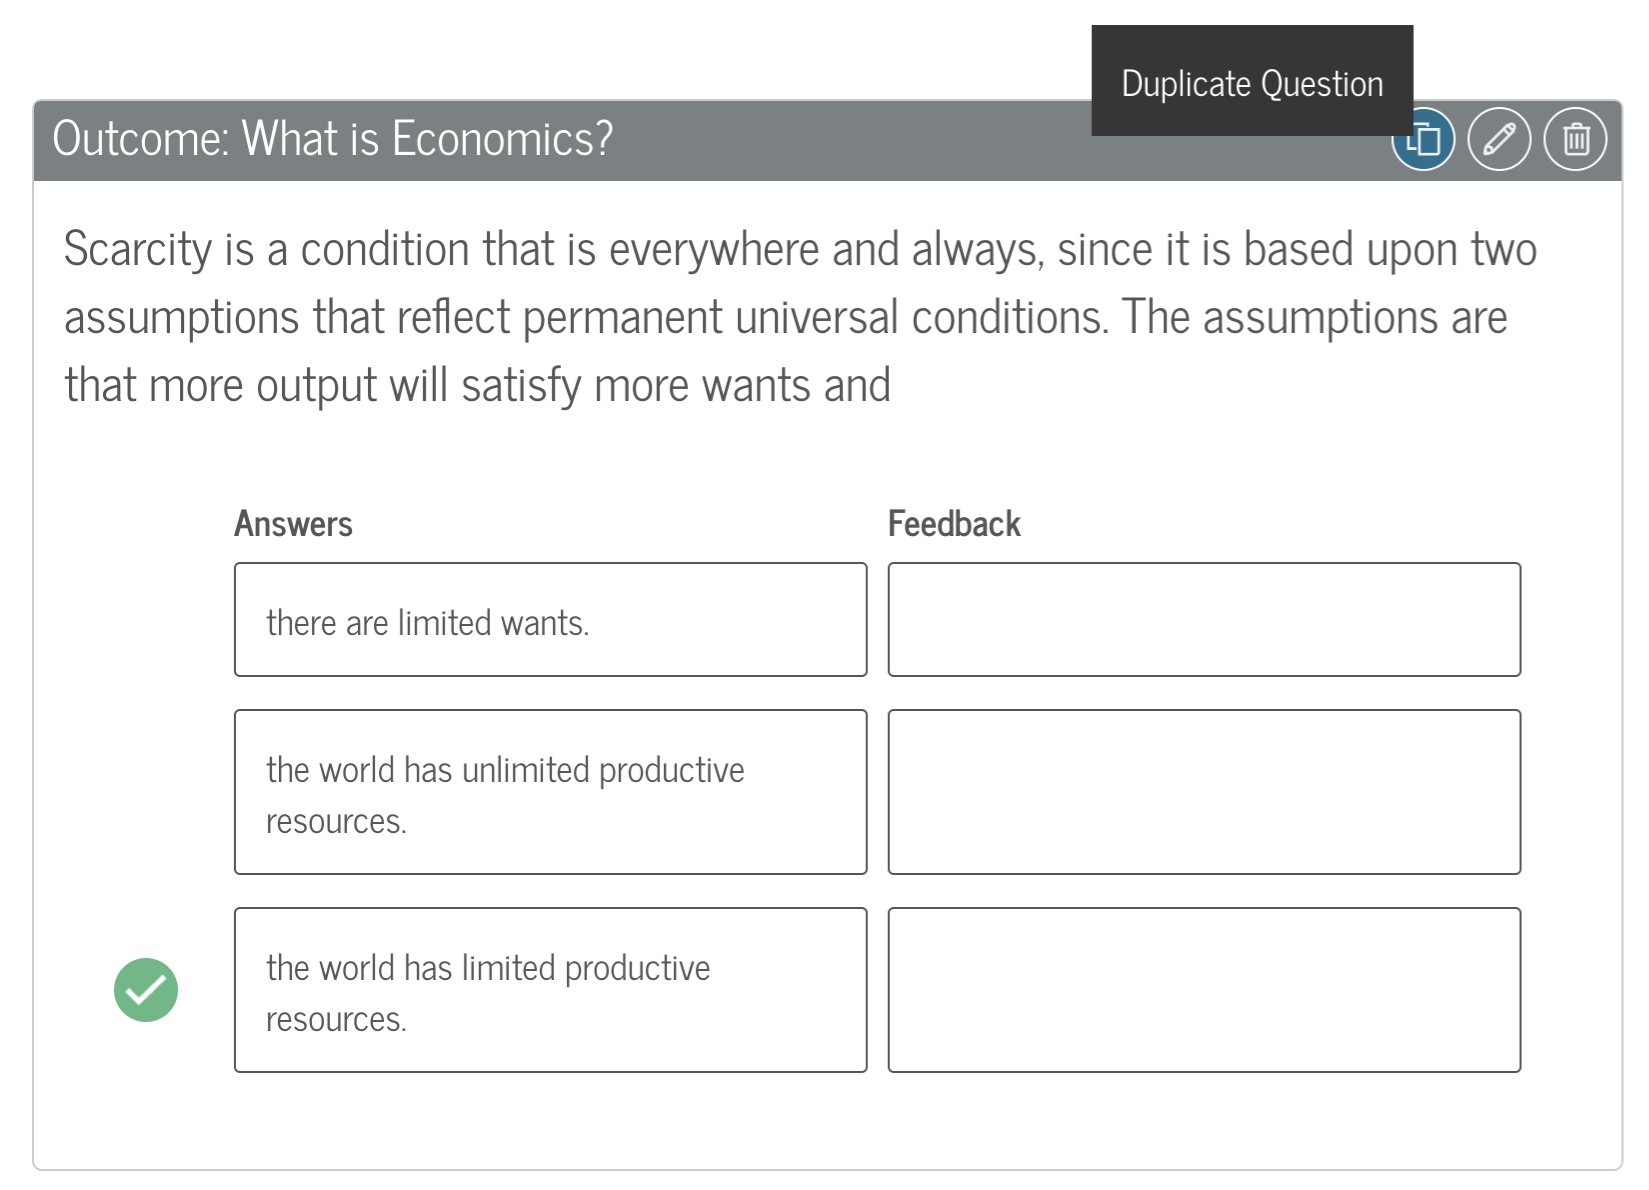
Task: Click feedback box for 'unlimited productive resources' answer
Action: (x=1204, y=792)
